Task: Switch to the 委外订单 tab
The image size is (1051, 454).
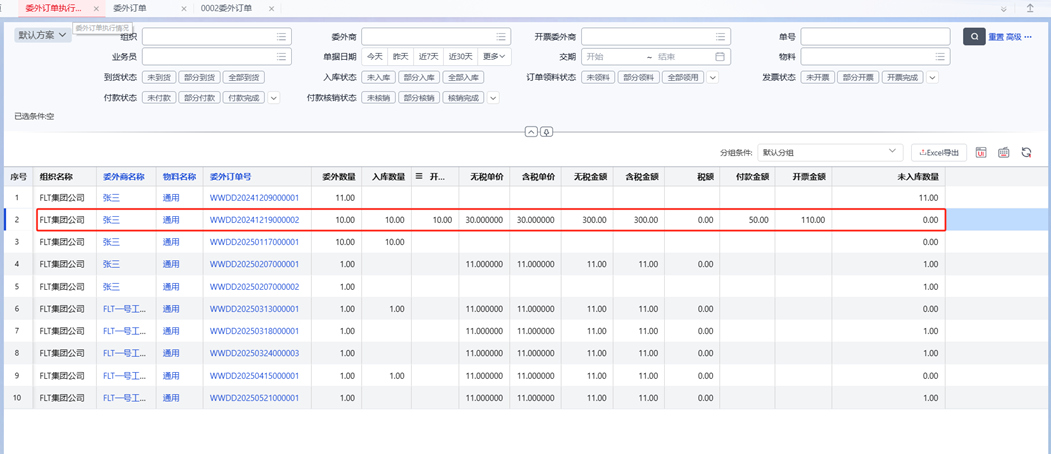Action: click(131, 9)
